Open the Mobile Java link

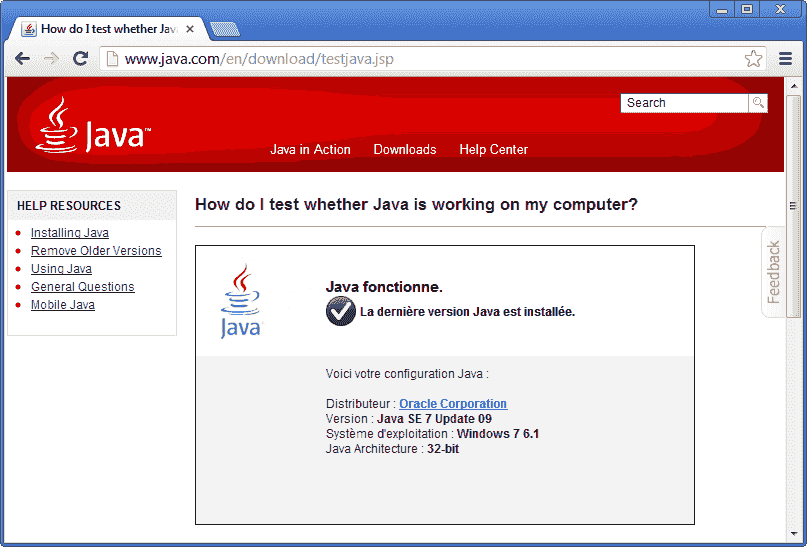click(x=63, y=305)
